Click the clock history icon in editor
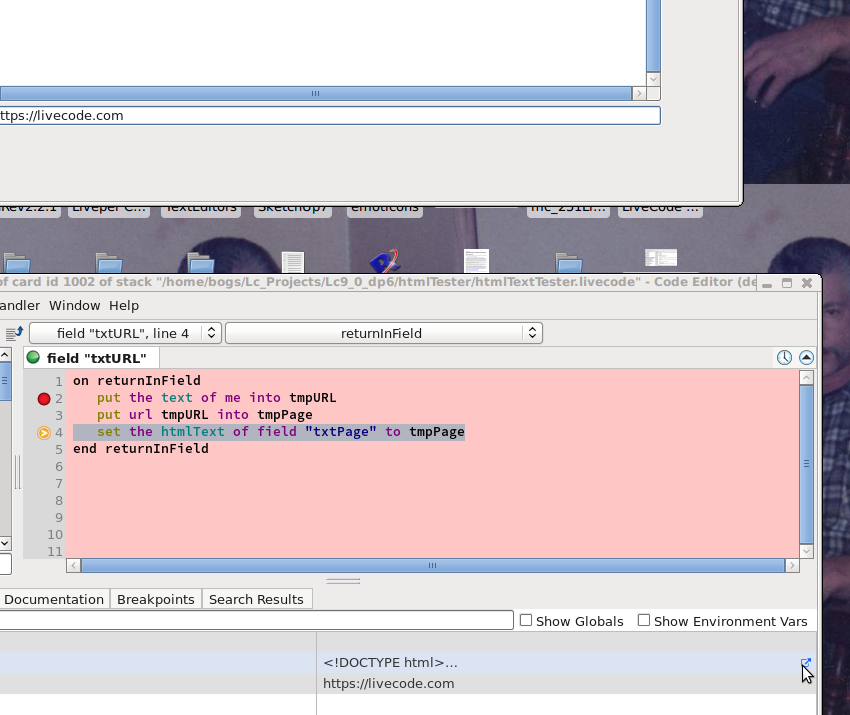Image resolution: width=850 pixels, height=715 pixels. [784, 358]
